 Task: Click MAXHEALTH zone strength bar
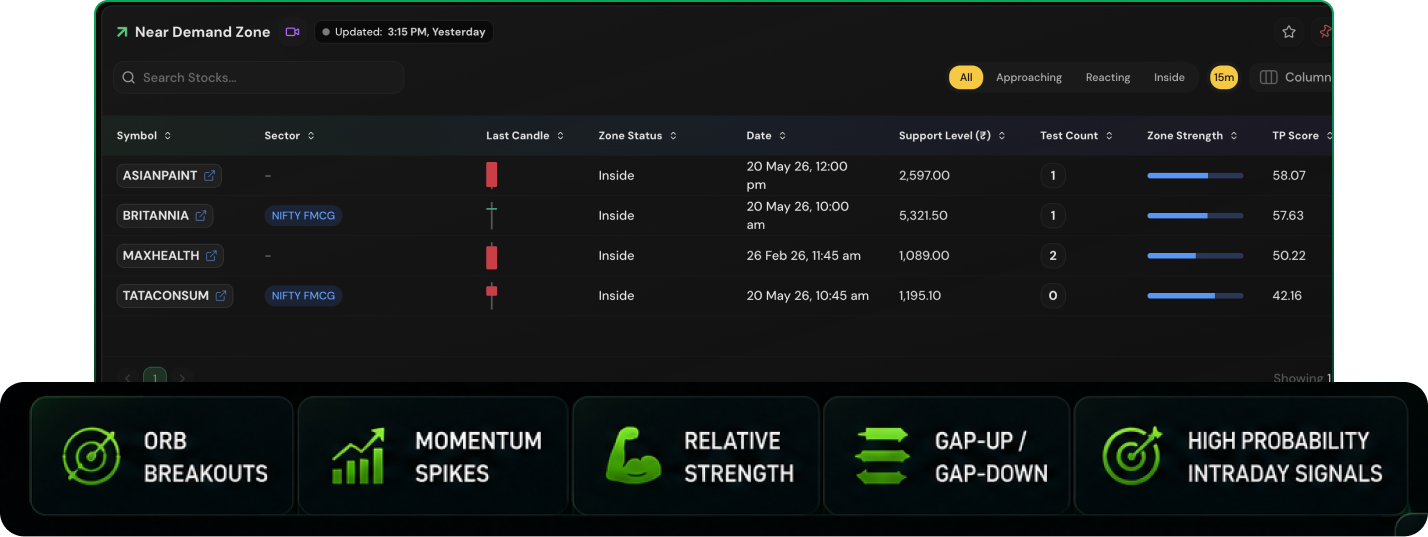[1195, 256]
